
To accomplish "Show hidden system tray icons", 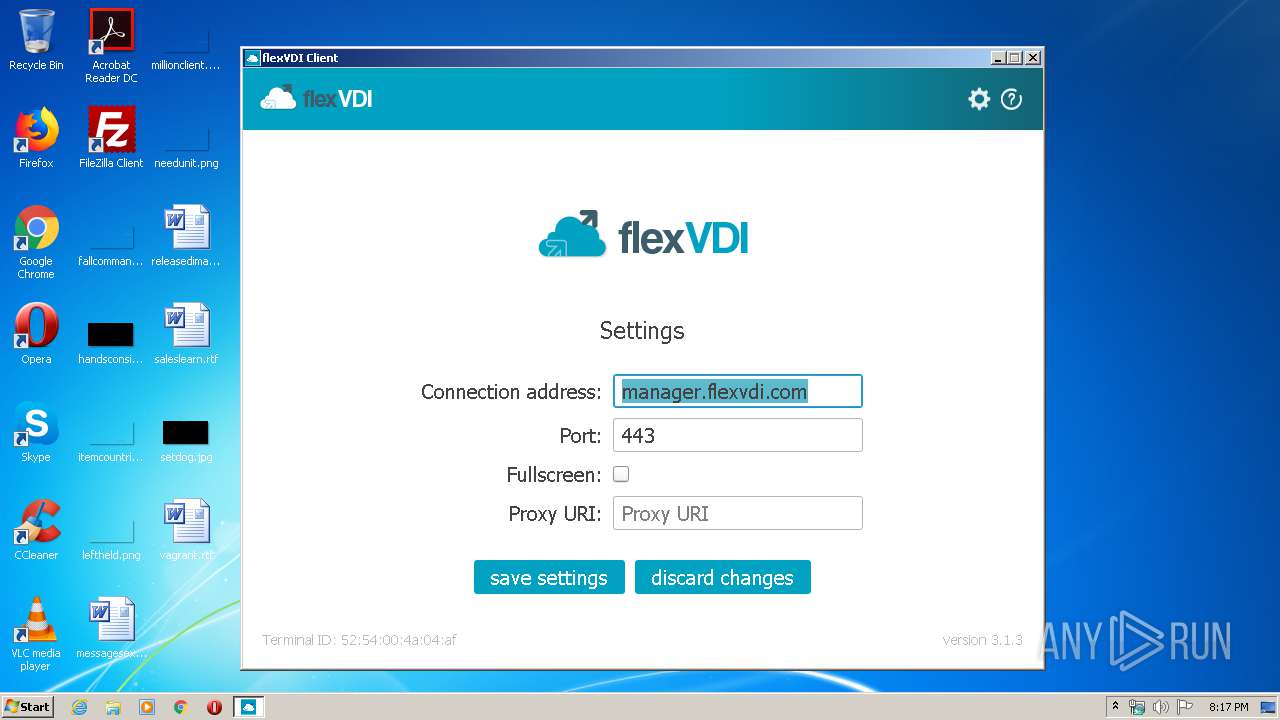I will (1115, 707).
